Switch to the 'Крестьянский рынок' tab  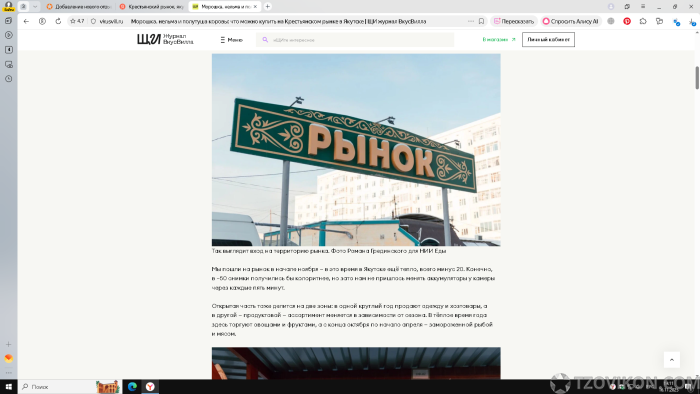pyautogui.click(x=152, y=7)
